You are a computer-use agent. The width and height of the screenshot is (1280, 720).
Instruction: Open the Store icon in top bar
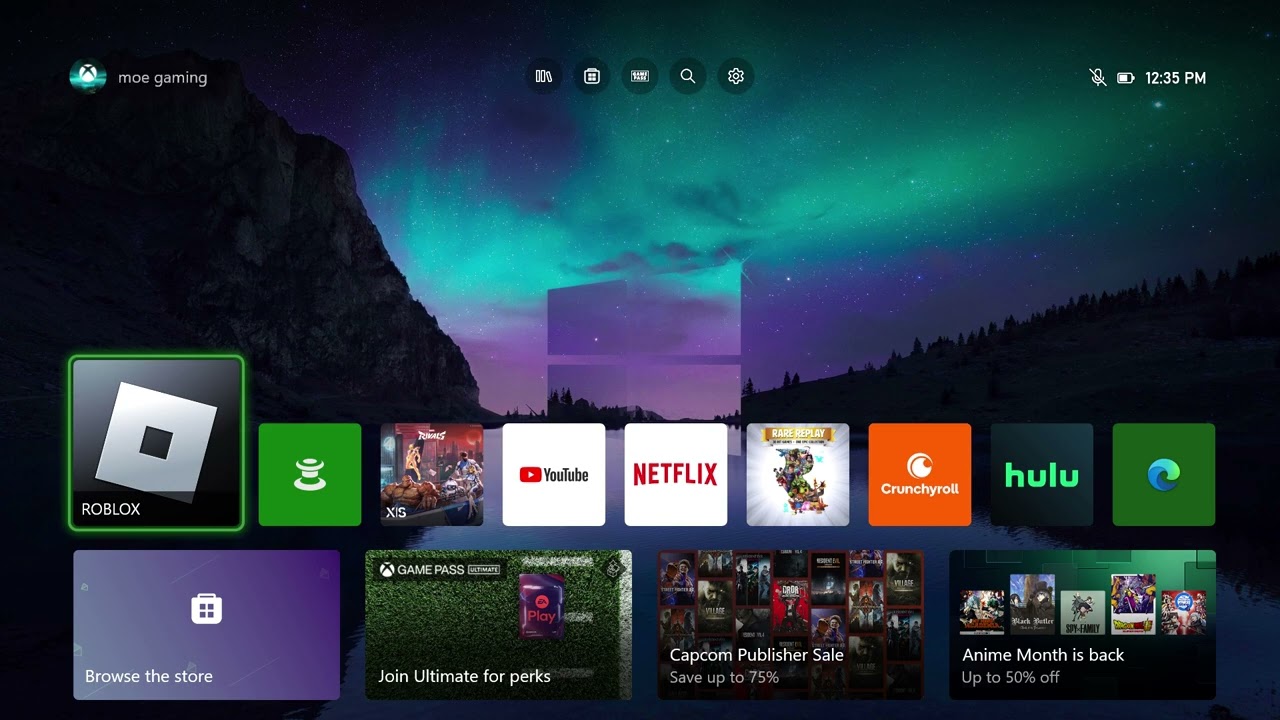tap(592, 76)
